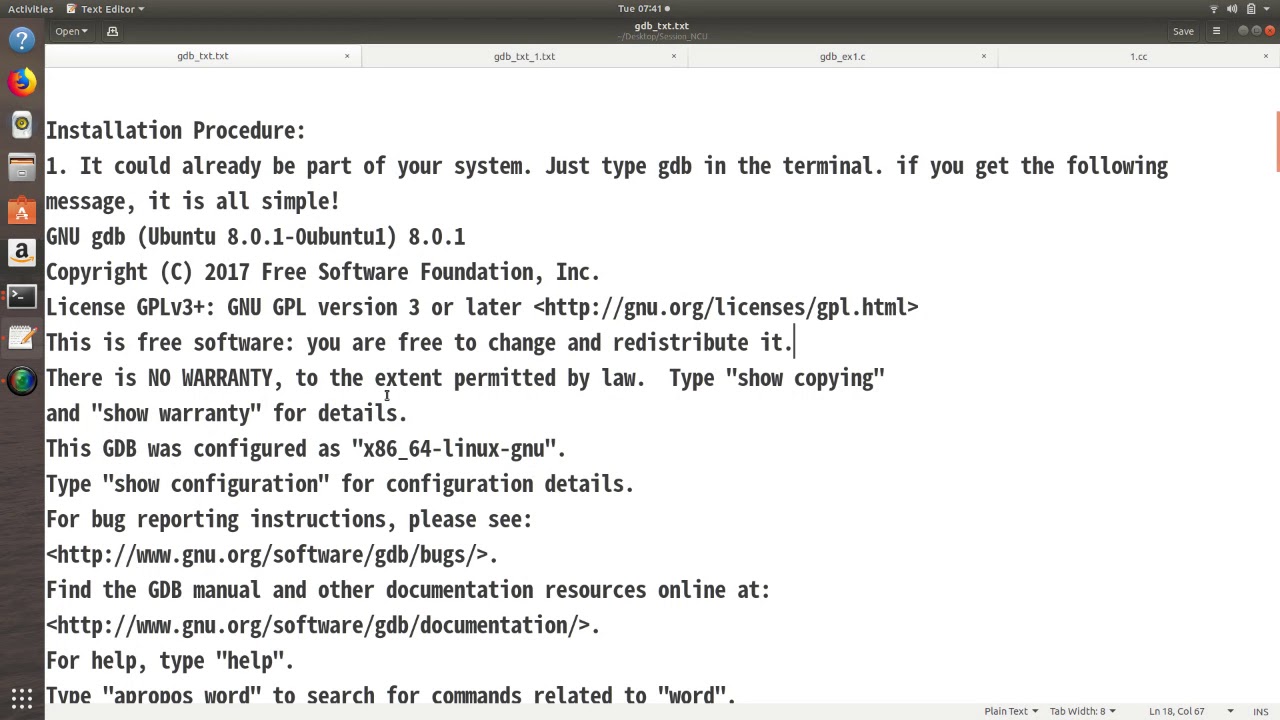Click the 'apropos word' line at bottom
Viewport: 1280px width, 720px height.
[391, 695]
